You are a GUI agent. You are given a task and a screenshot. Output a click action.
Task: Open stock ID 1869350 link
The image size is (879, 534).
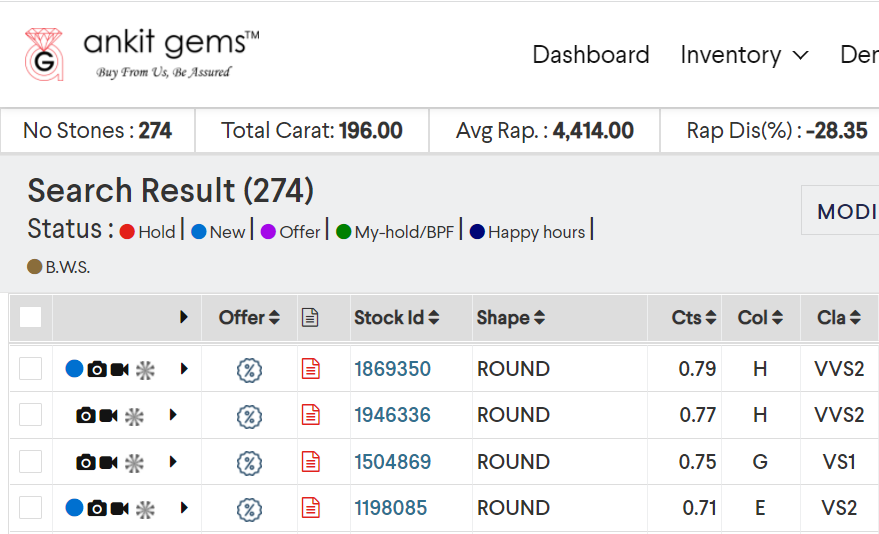click(392, 369)
